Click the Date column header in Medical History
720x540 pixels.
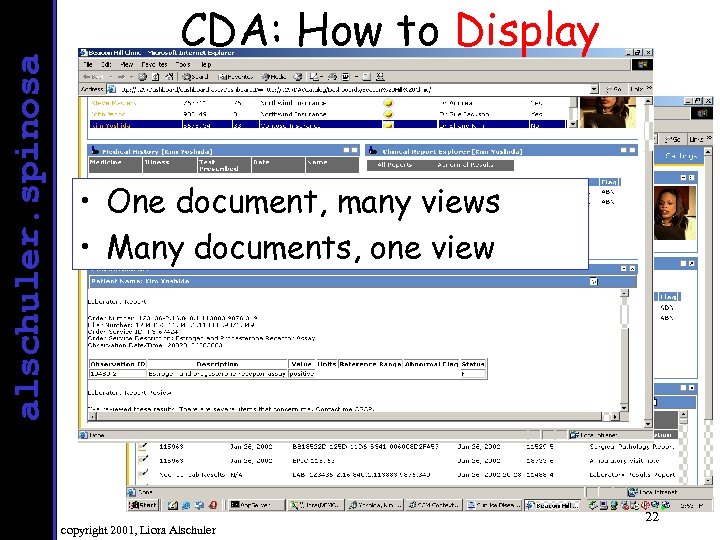click(x=278, y=165)
